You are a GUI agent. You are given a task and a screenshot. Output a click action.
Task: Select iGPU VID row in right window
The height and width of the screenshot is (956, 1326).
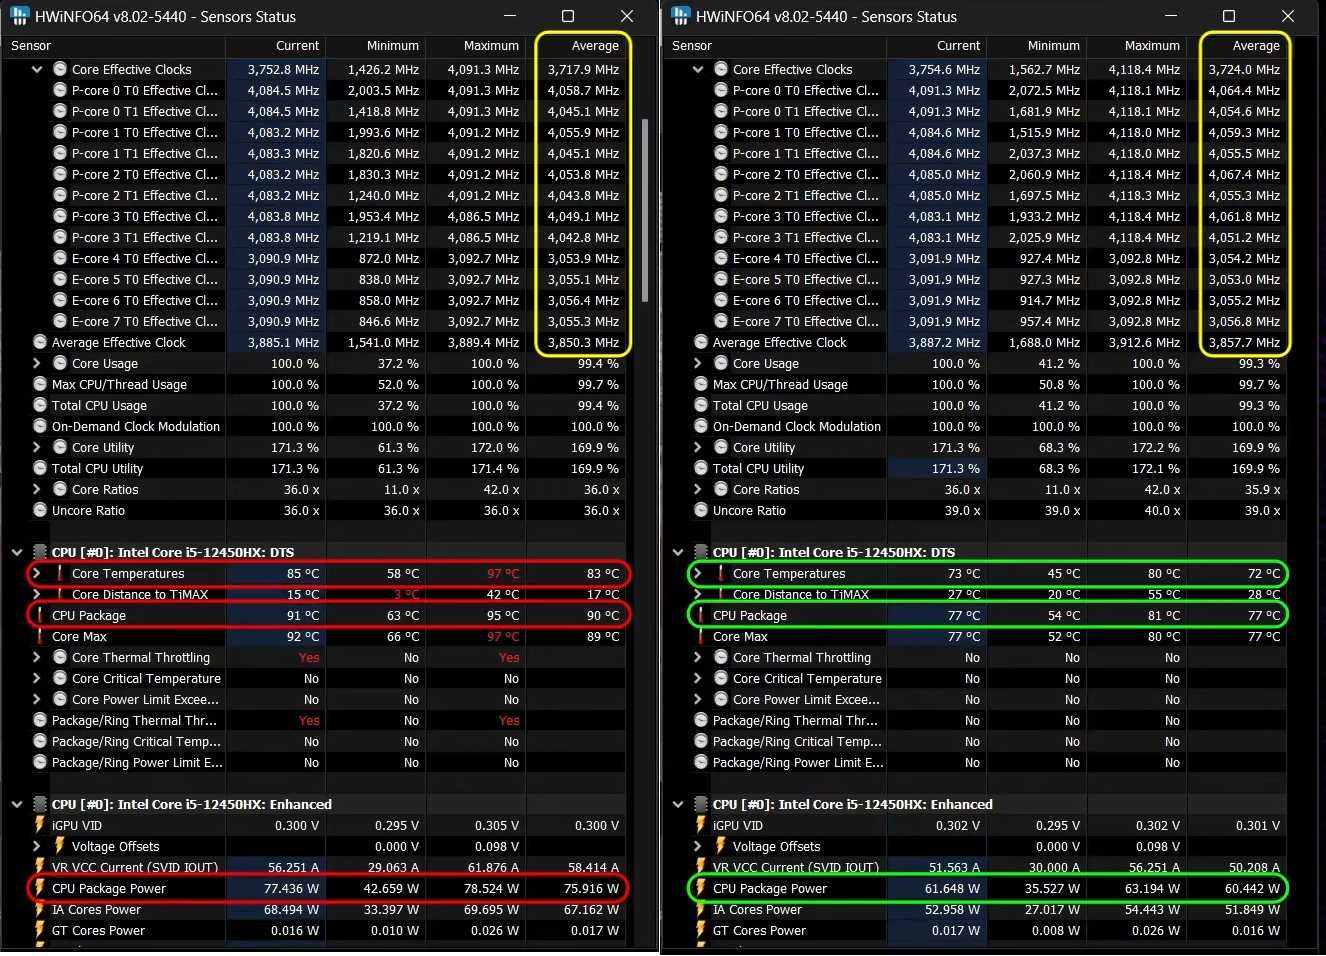(x=976, y=825)
